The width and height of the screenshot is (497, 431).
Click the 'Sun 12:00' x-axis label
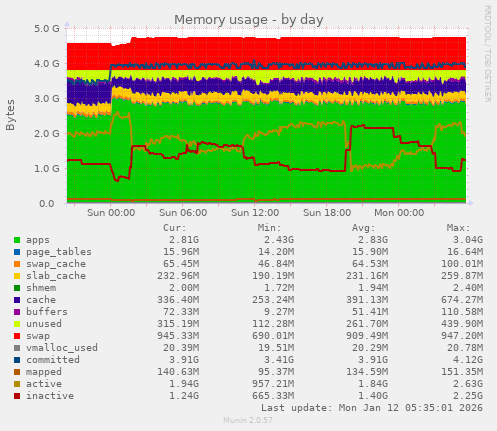[255, 213]
